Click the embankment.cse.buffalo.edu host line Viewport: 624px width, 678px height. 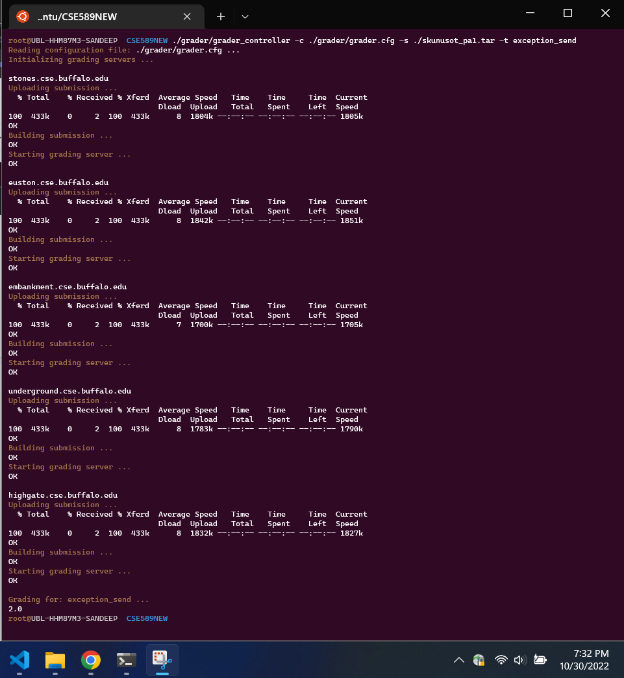[67, 287]
